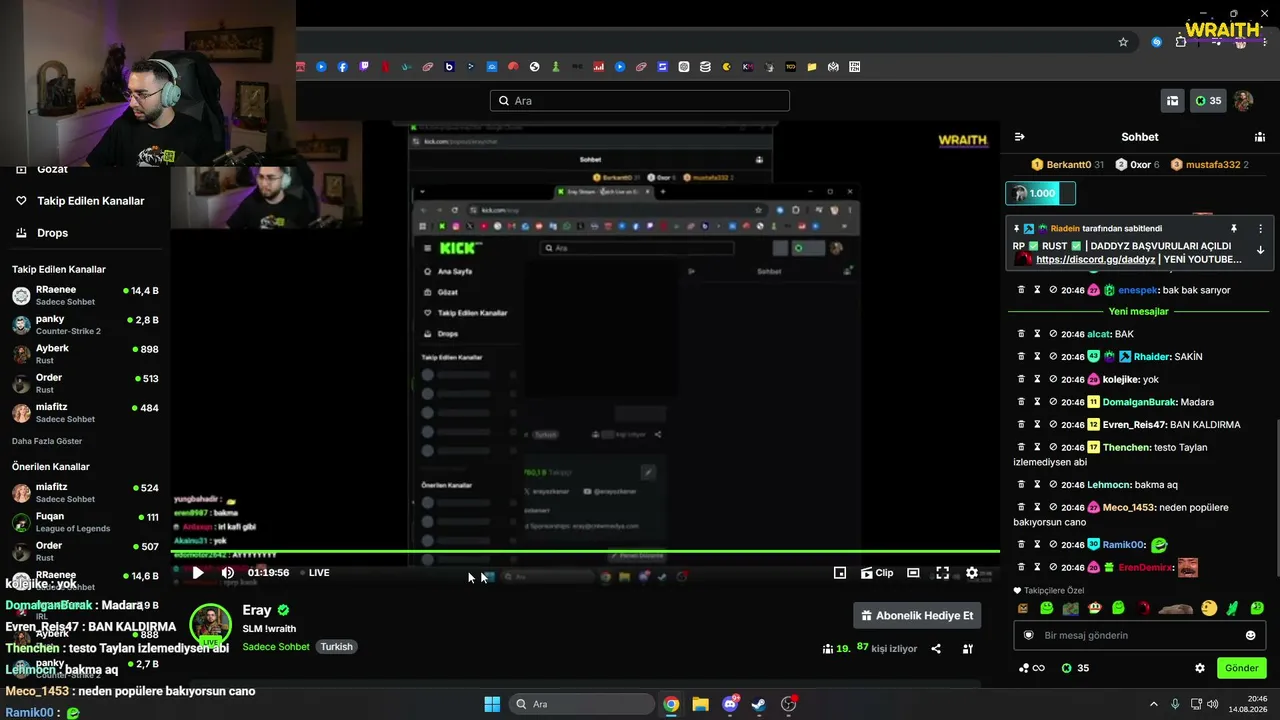The image size is (1280, 720).
Task: Play the live stream video
Action: click(x=197, y=573)
